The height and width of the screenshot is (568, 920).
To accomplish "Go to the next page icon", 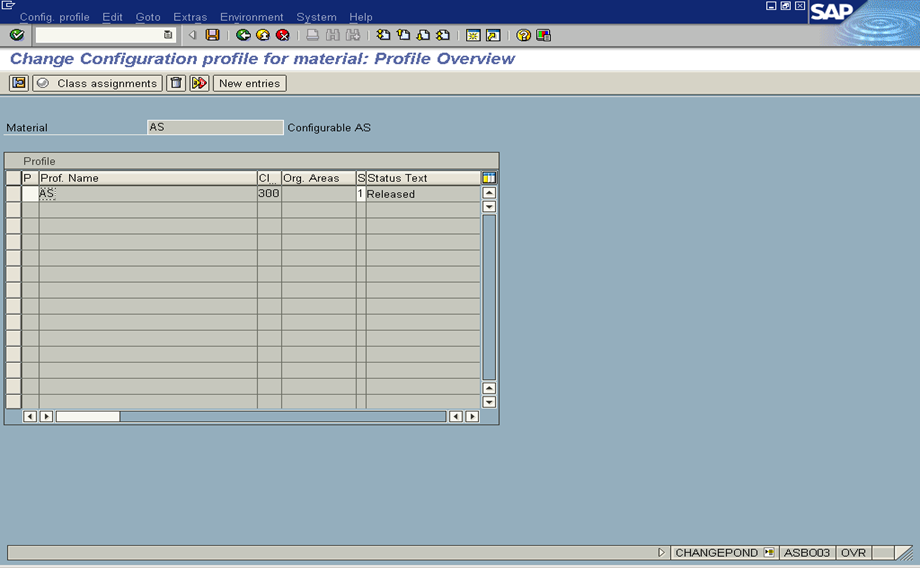I will [x=423, y=35].
